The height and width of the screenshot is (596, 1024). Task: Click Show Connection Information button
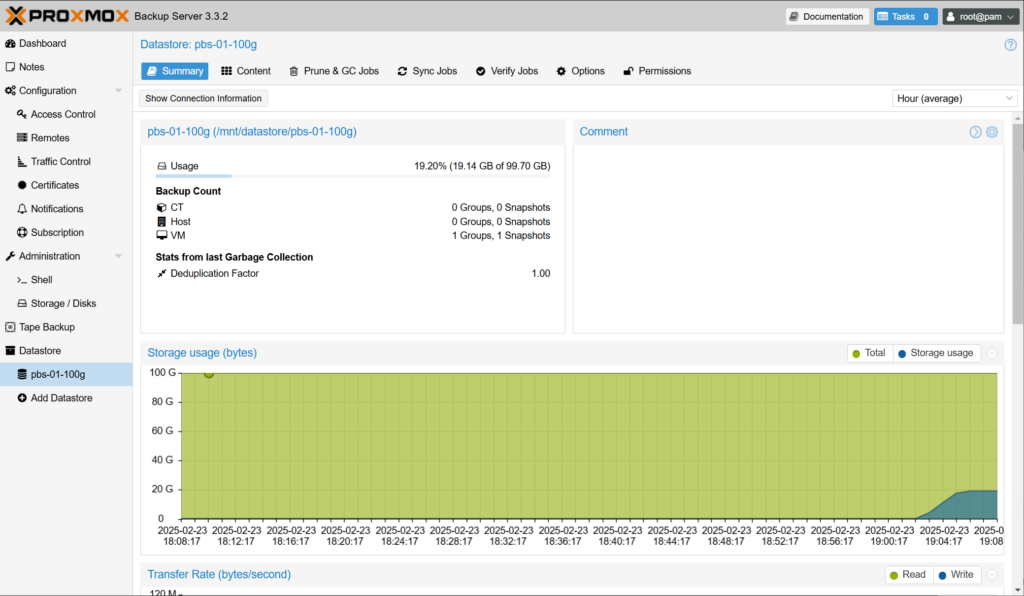coord(203,99)
